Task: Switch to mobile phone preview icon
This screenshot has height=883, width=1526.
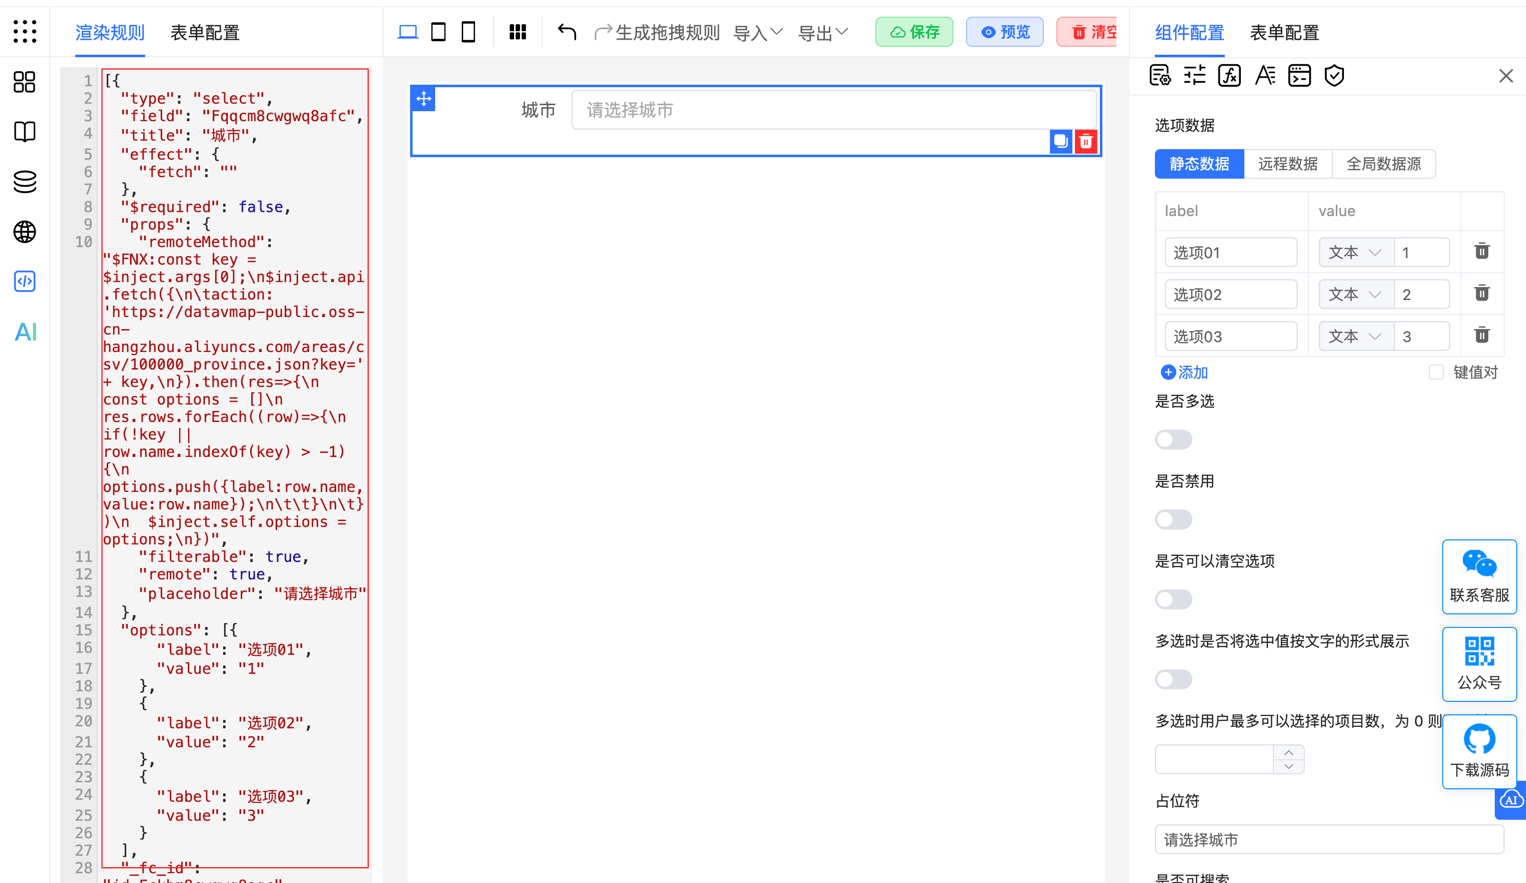Action: click(468, 32)
